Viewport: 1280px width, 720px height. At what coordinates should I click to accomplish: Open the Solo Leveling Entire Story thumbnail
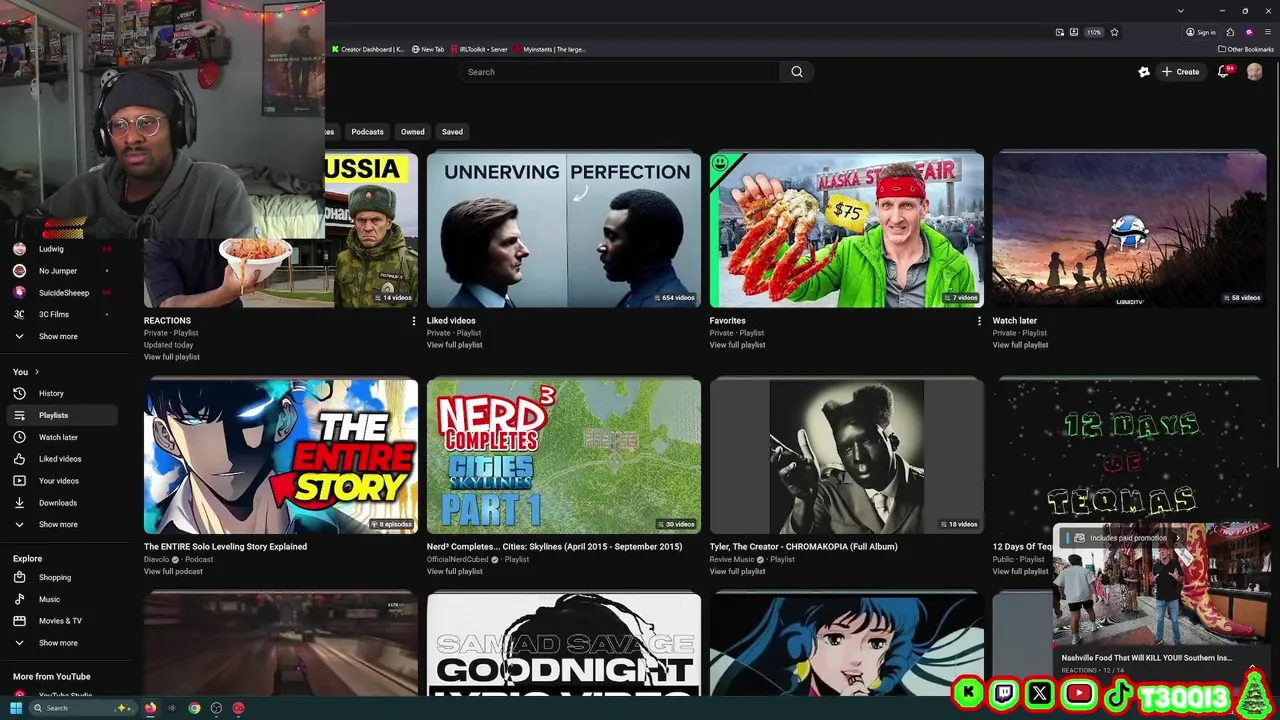pyautogui.click(x=281, y=456)
